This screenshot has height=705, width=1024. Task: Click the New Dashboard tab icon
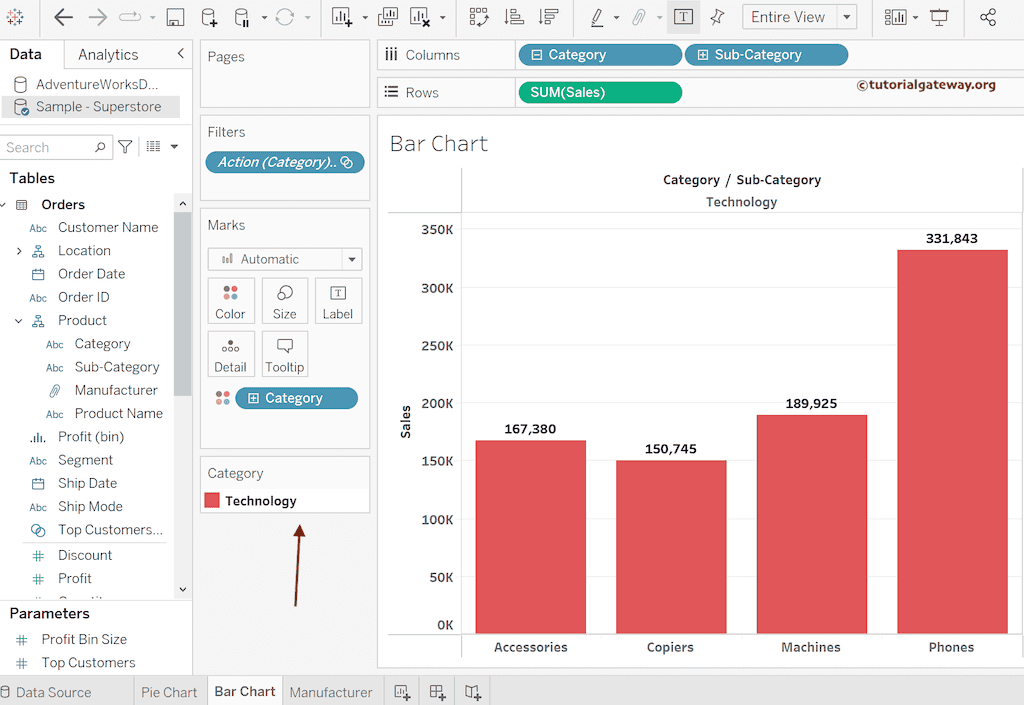(x=437, y=692)
